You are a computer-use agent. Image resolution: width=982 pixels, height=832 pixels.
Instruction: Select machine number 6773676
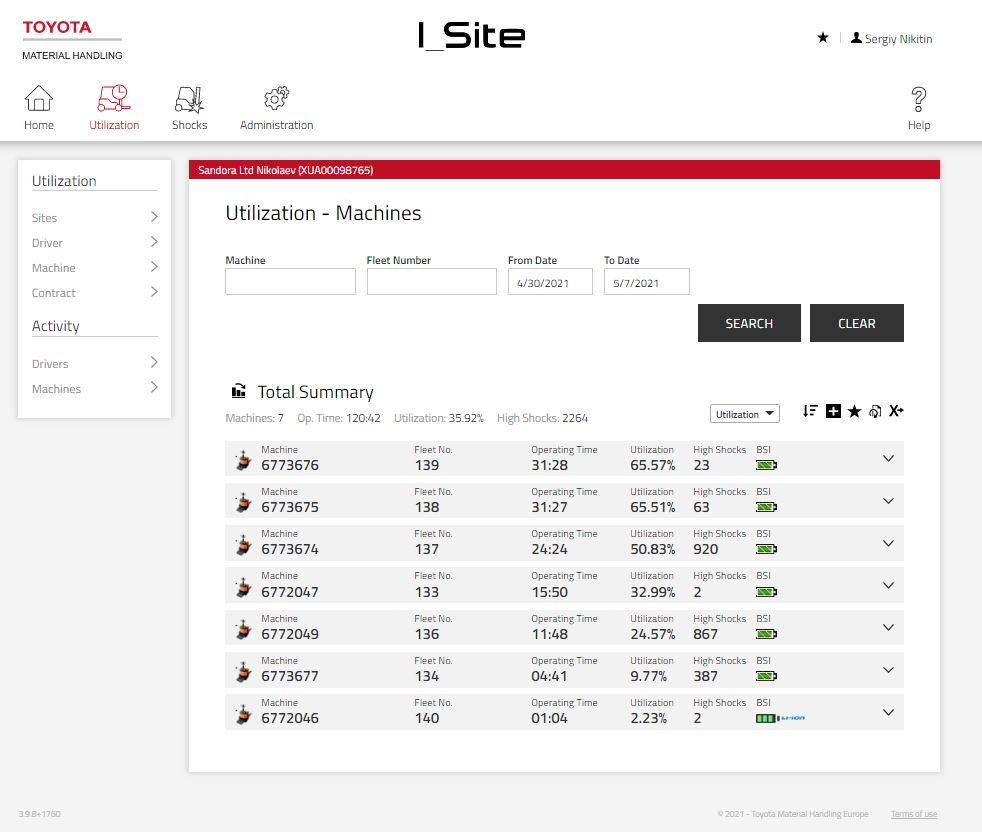pos(290,465)
